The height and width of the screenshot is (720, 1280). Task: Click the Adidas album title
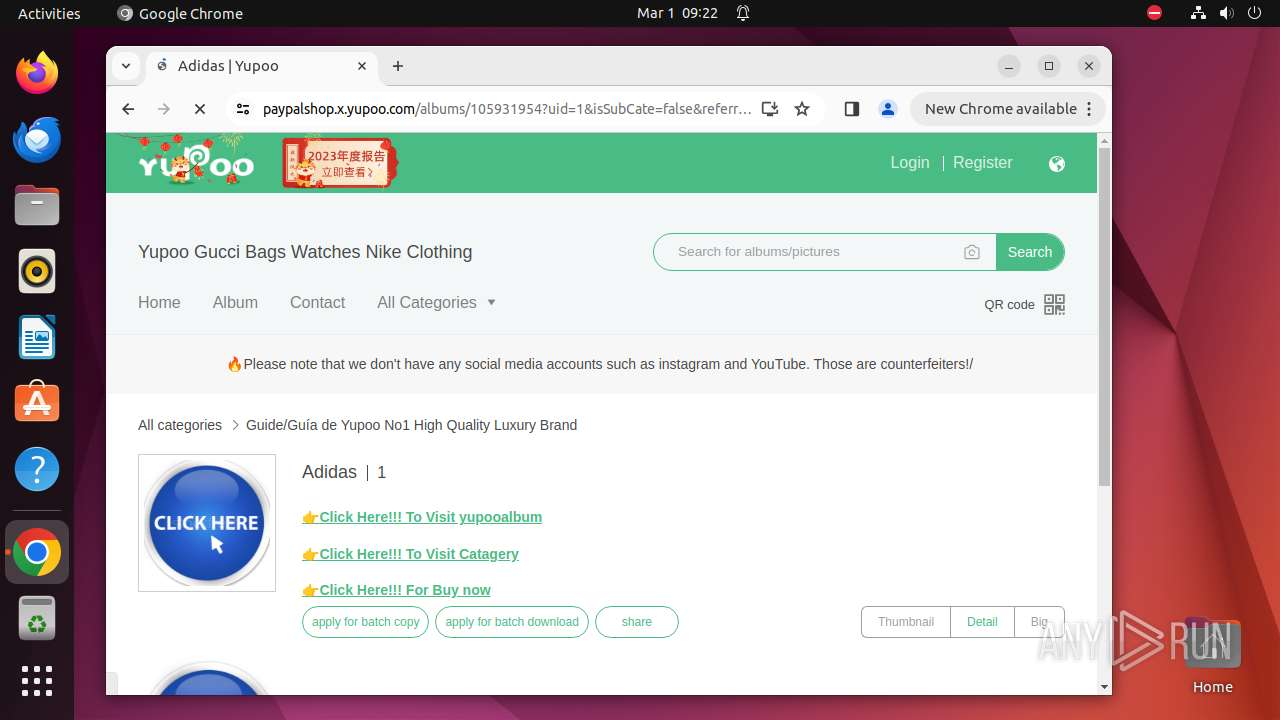click(x=329, y=472)
